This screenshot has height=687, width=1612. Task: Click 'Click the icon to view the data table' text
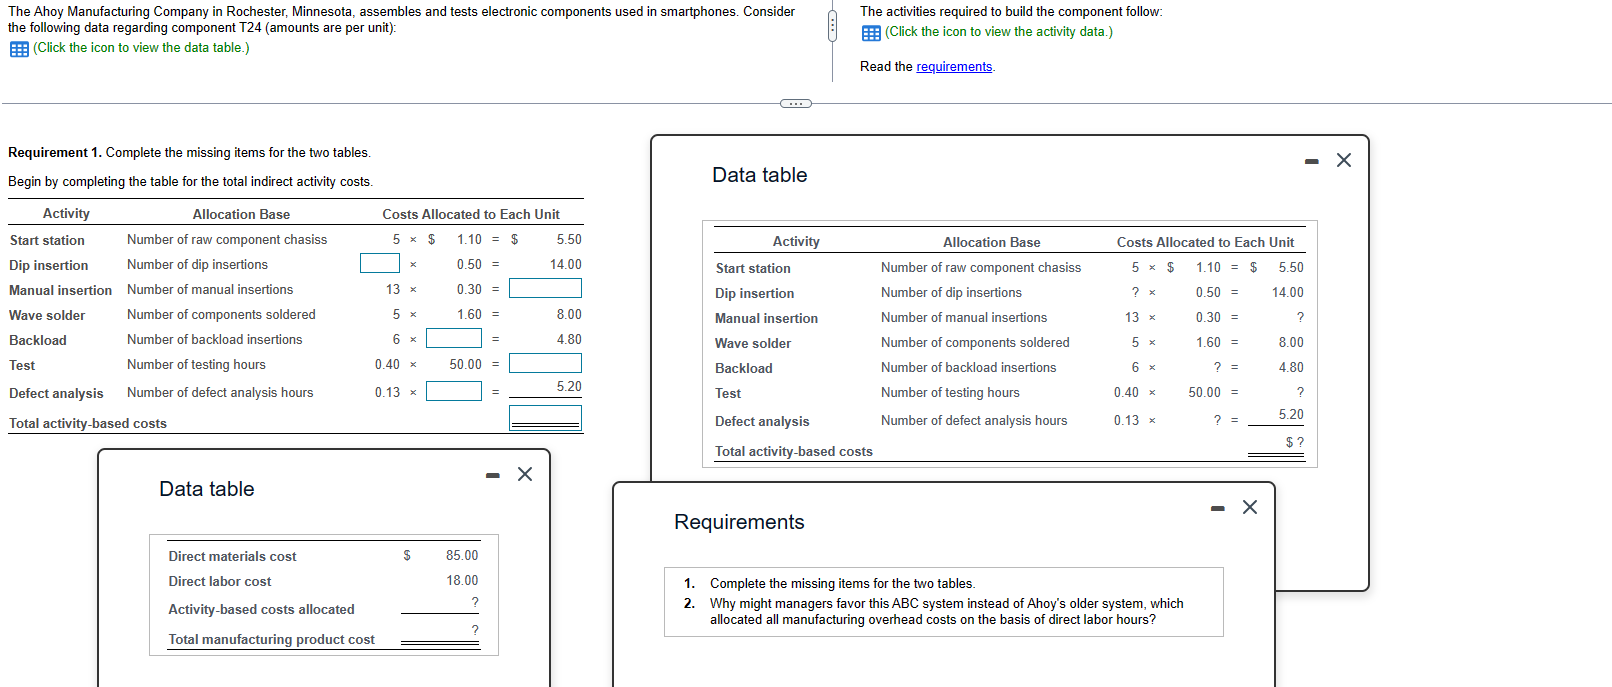(x=141, y=48)
